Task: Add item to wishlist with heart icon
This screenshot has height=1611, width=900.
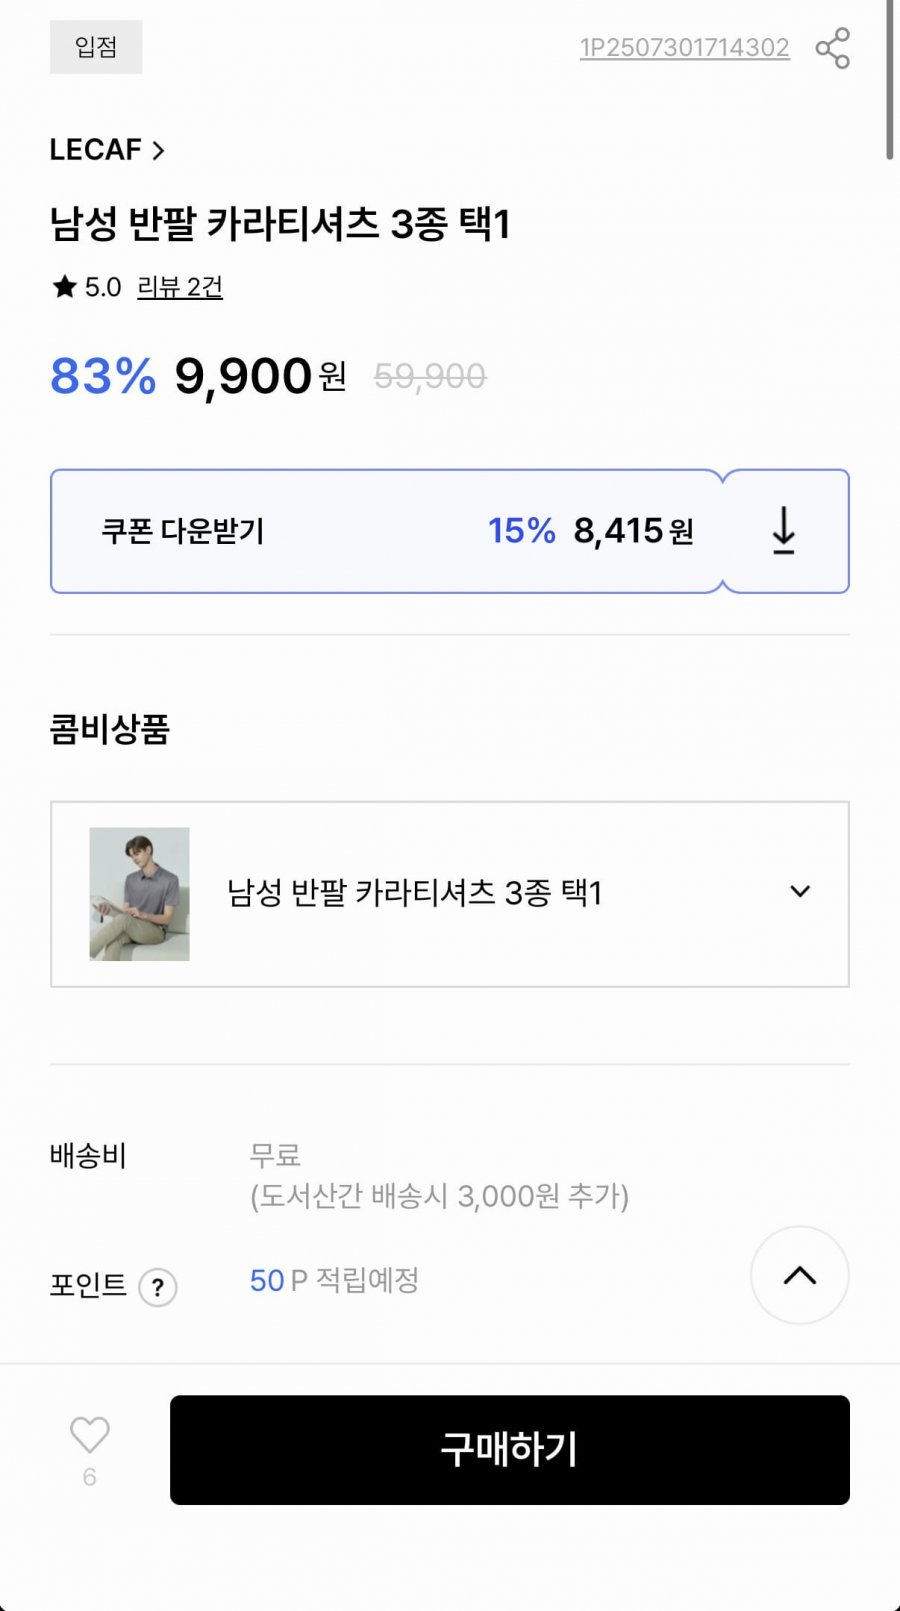Action: [x=90, y=1436]
